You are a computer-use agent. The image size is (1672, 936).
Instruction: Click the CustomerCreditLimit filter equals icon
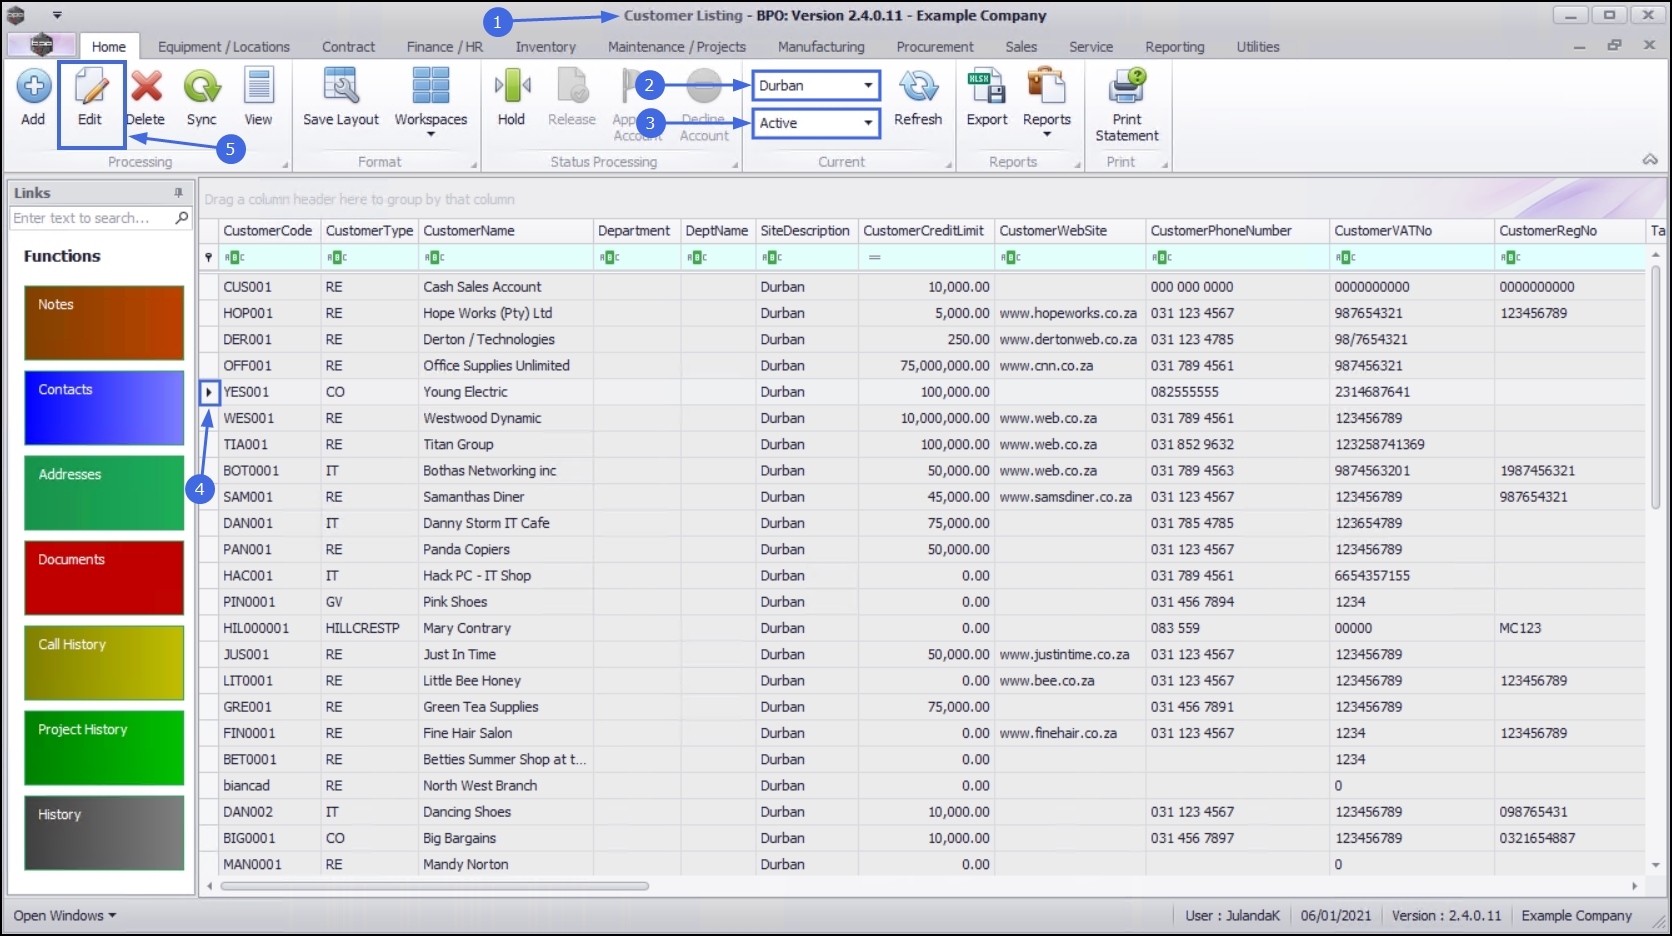pos(875,257)
